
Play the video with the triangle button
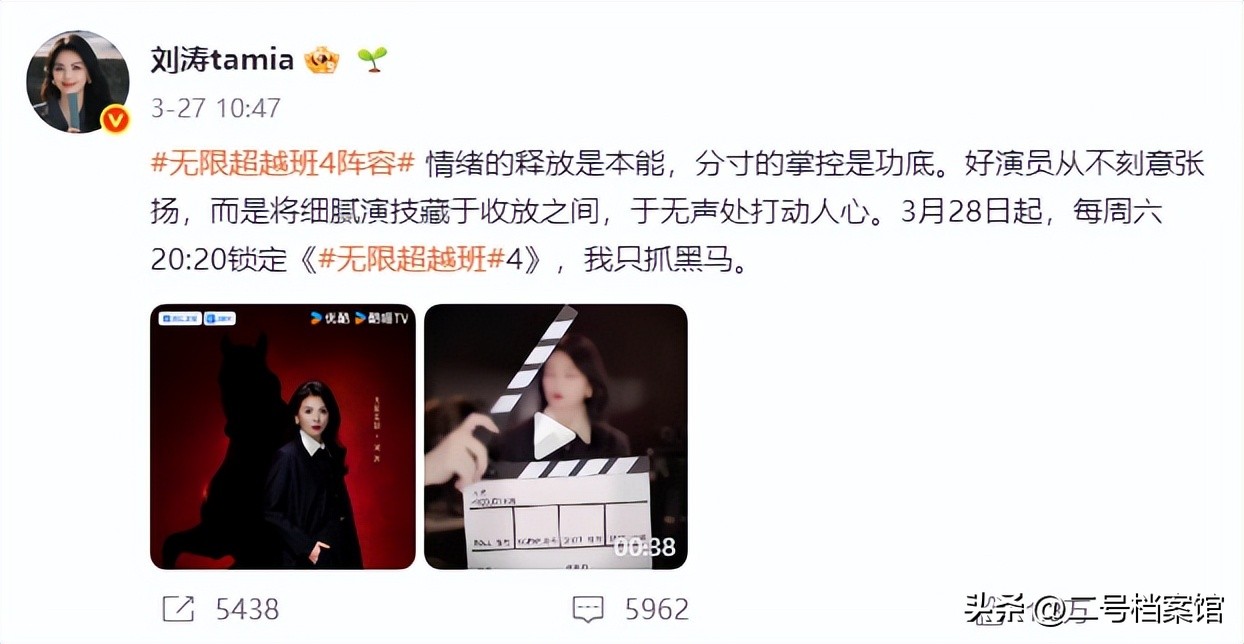click(553, 435)
